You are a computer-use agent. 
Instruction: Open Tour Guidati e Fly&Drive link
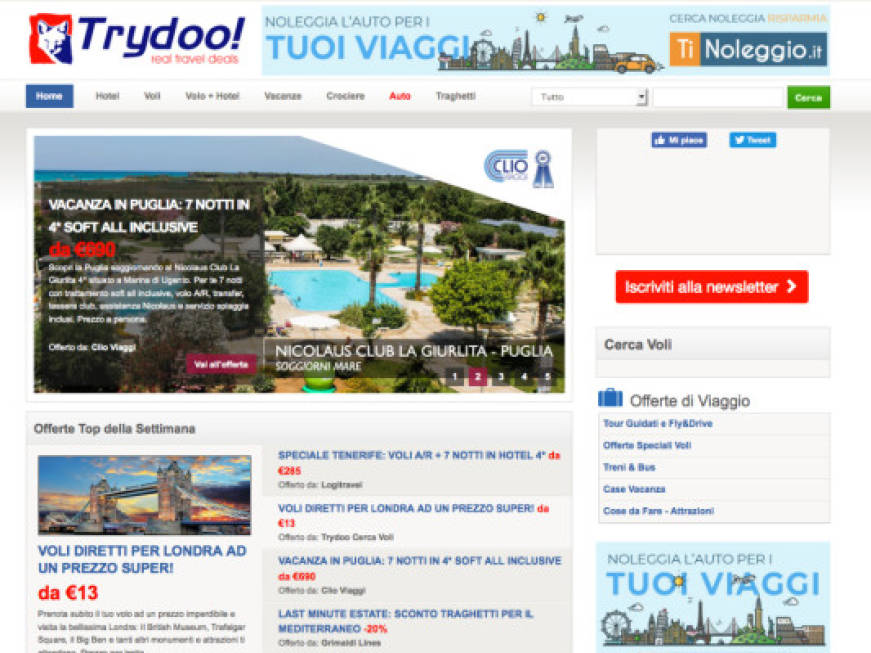click(658, 423)
